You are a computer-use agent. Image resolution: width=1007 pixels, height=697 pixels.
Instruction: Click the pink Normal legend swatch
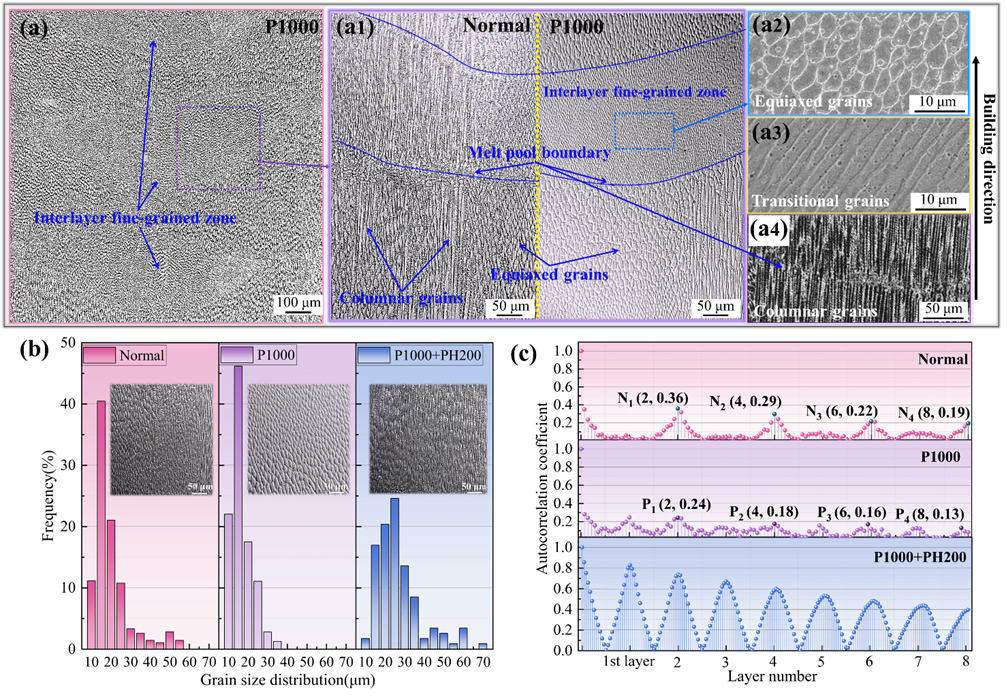tap(100, 355)
